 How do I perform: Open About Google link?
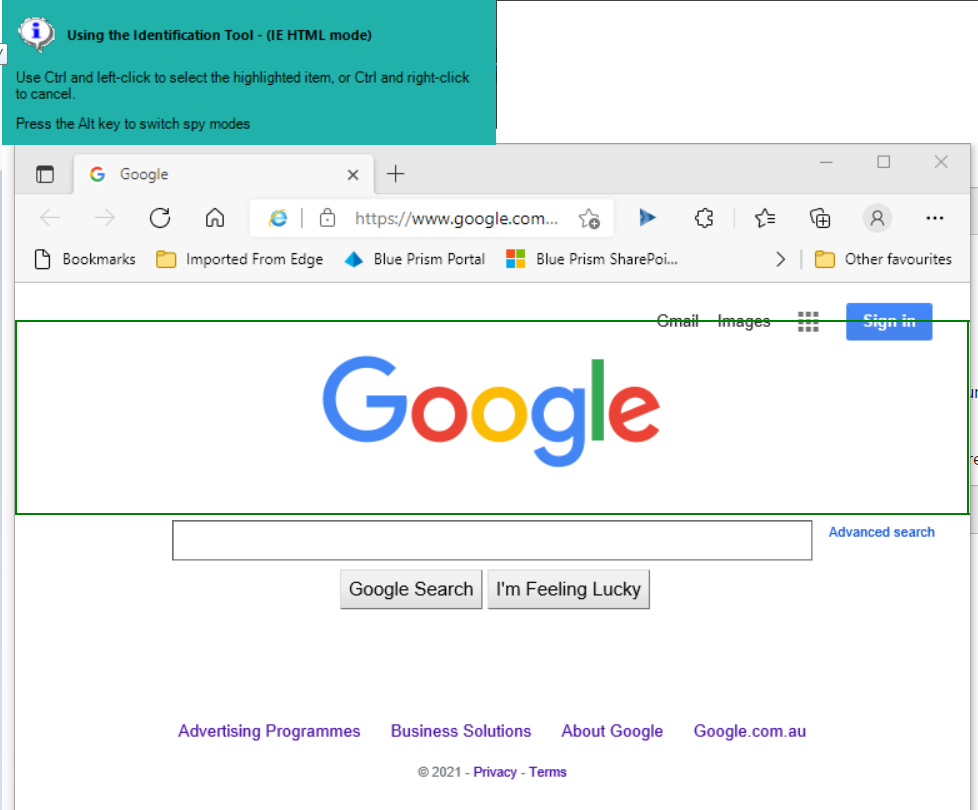coord(612,731)
